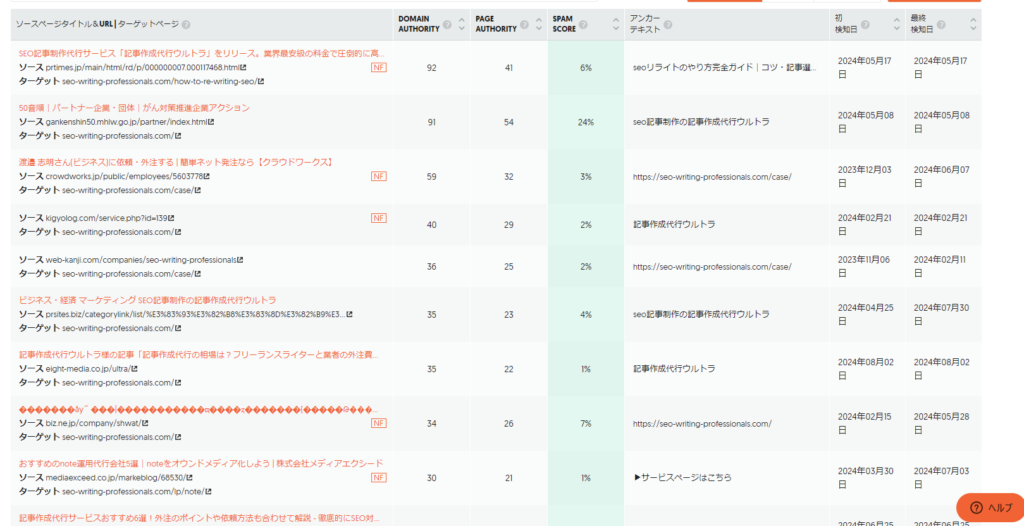Viewport: 1024px width, 526px height.
Task: Open external link icon for lp/note target URL
Action: pos(210,491)
